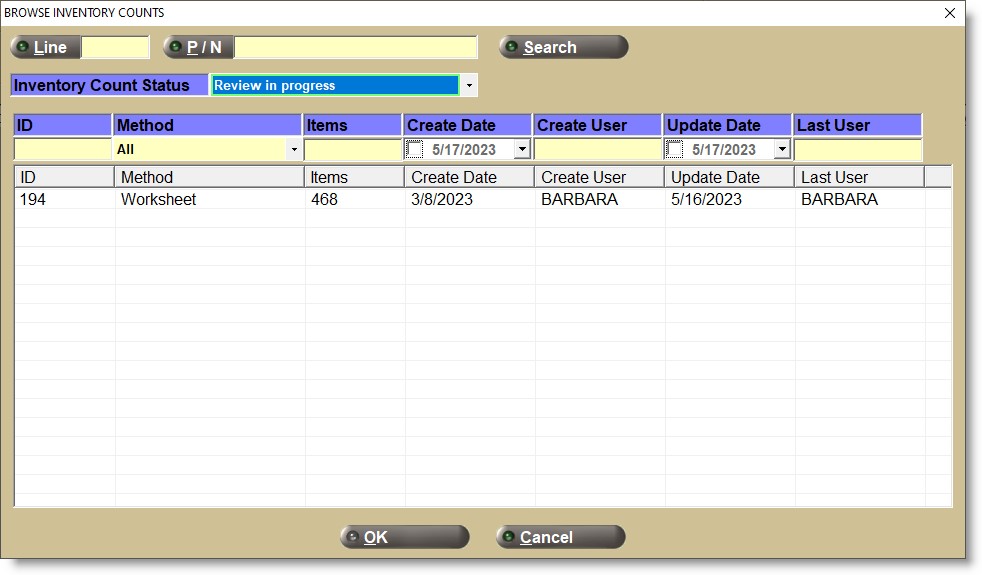Click the Last User column header
982x575 pixels.
tap(858, 177)
